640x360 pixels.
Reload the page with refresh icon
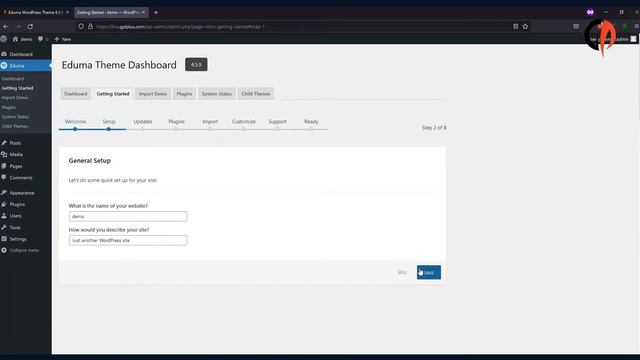click(x=30, y=27)
